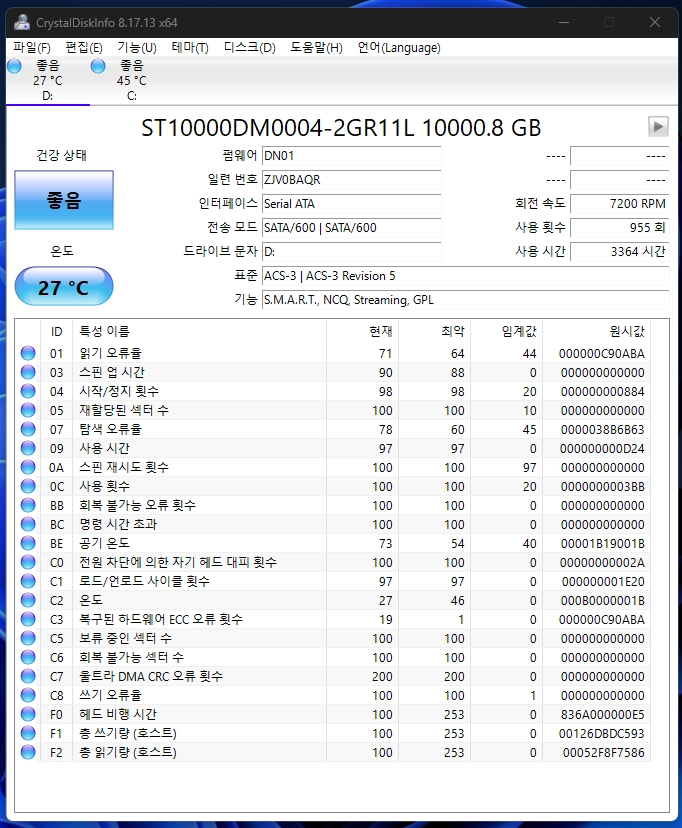
Task: Click the blue status dot for attribute BB
Action: pos(28,505)
